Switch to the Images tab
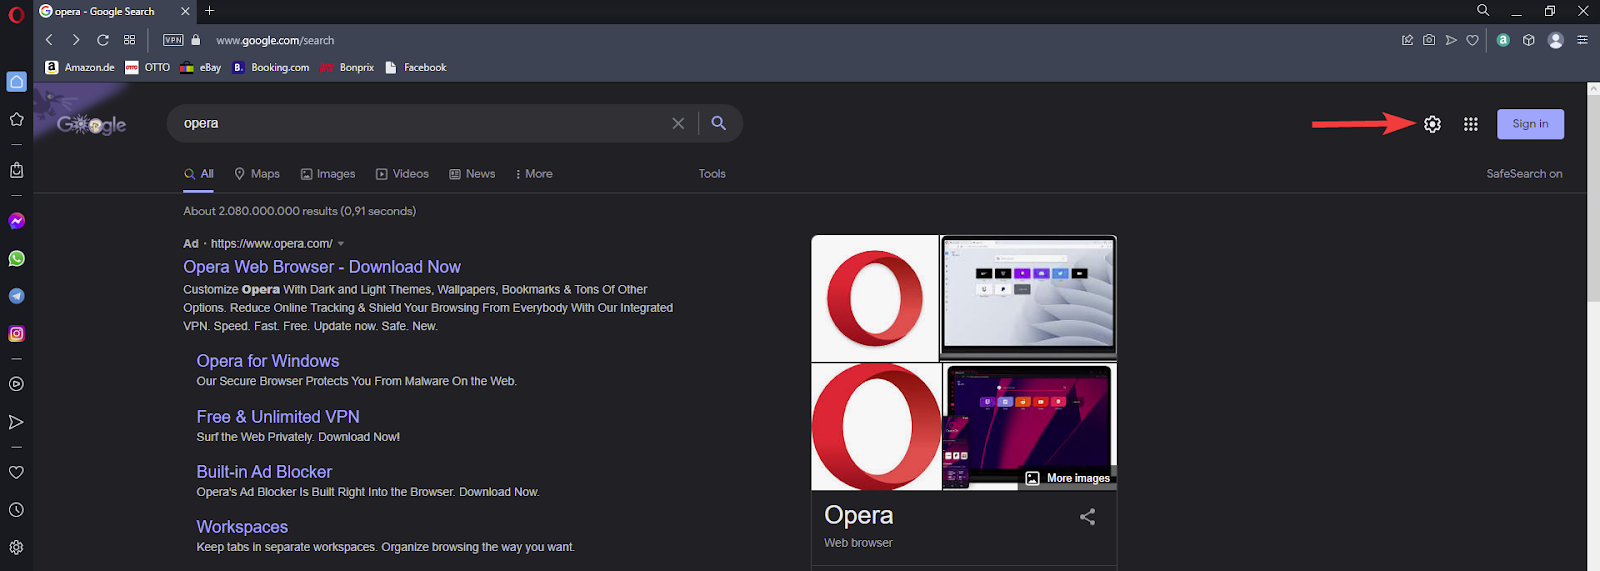Screen dimensions: 1600x571 click(328, 174)
